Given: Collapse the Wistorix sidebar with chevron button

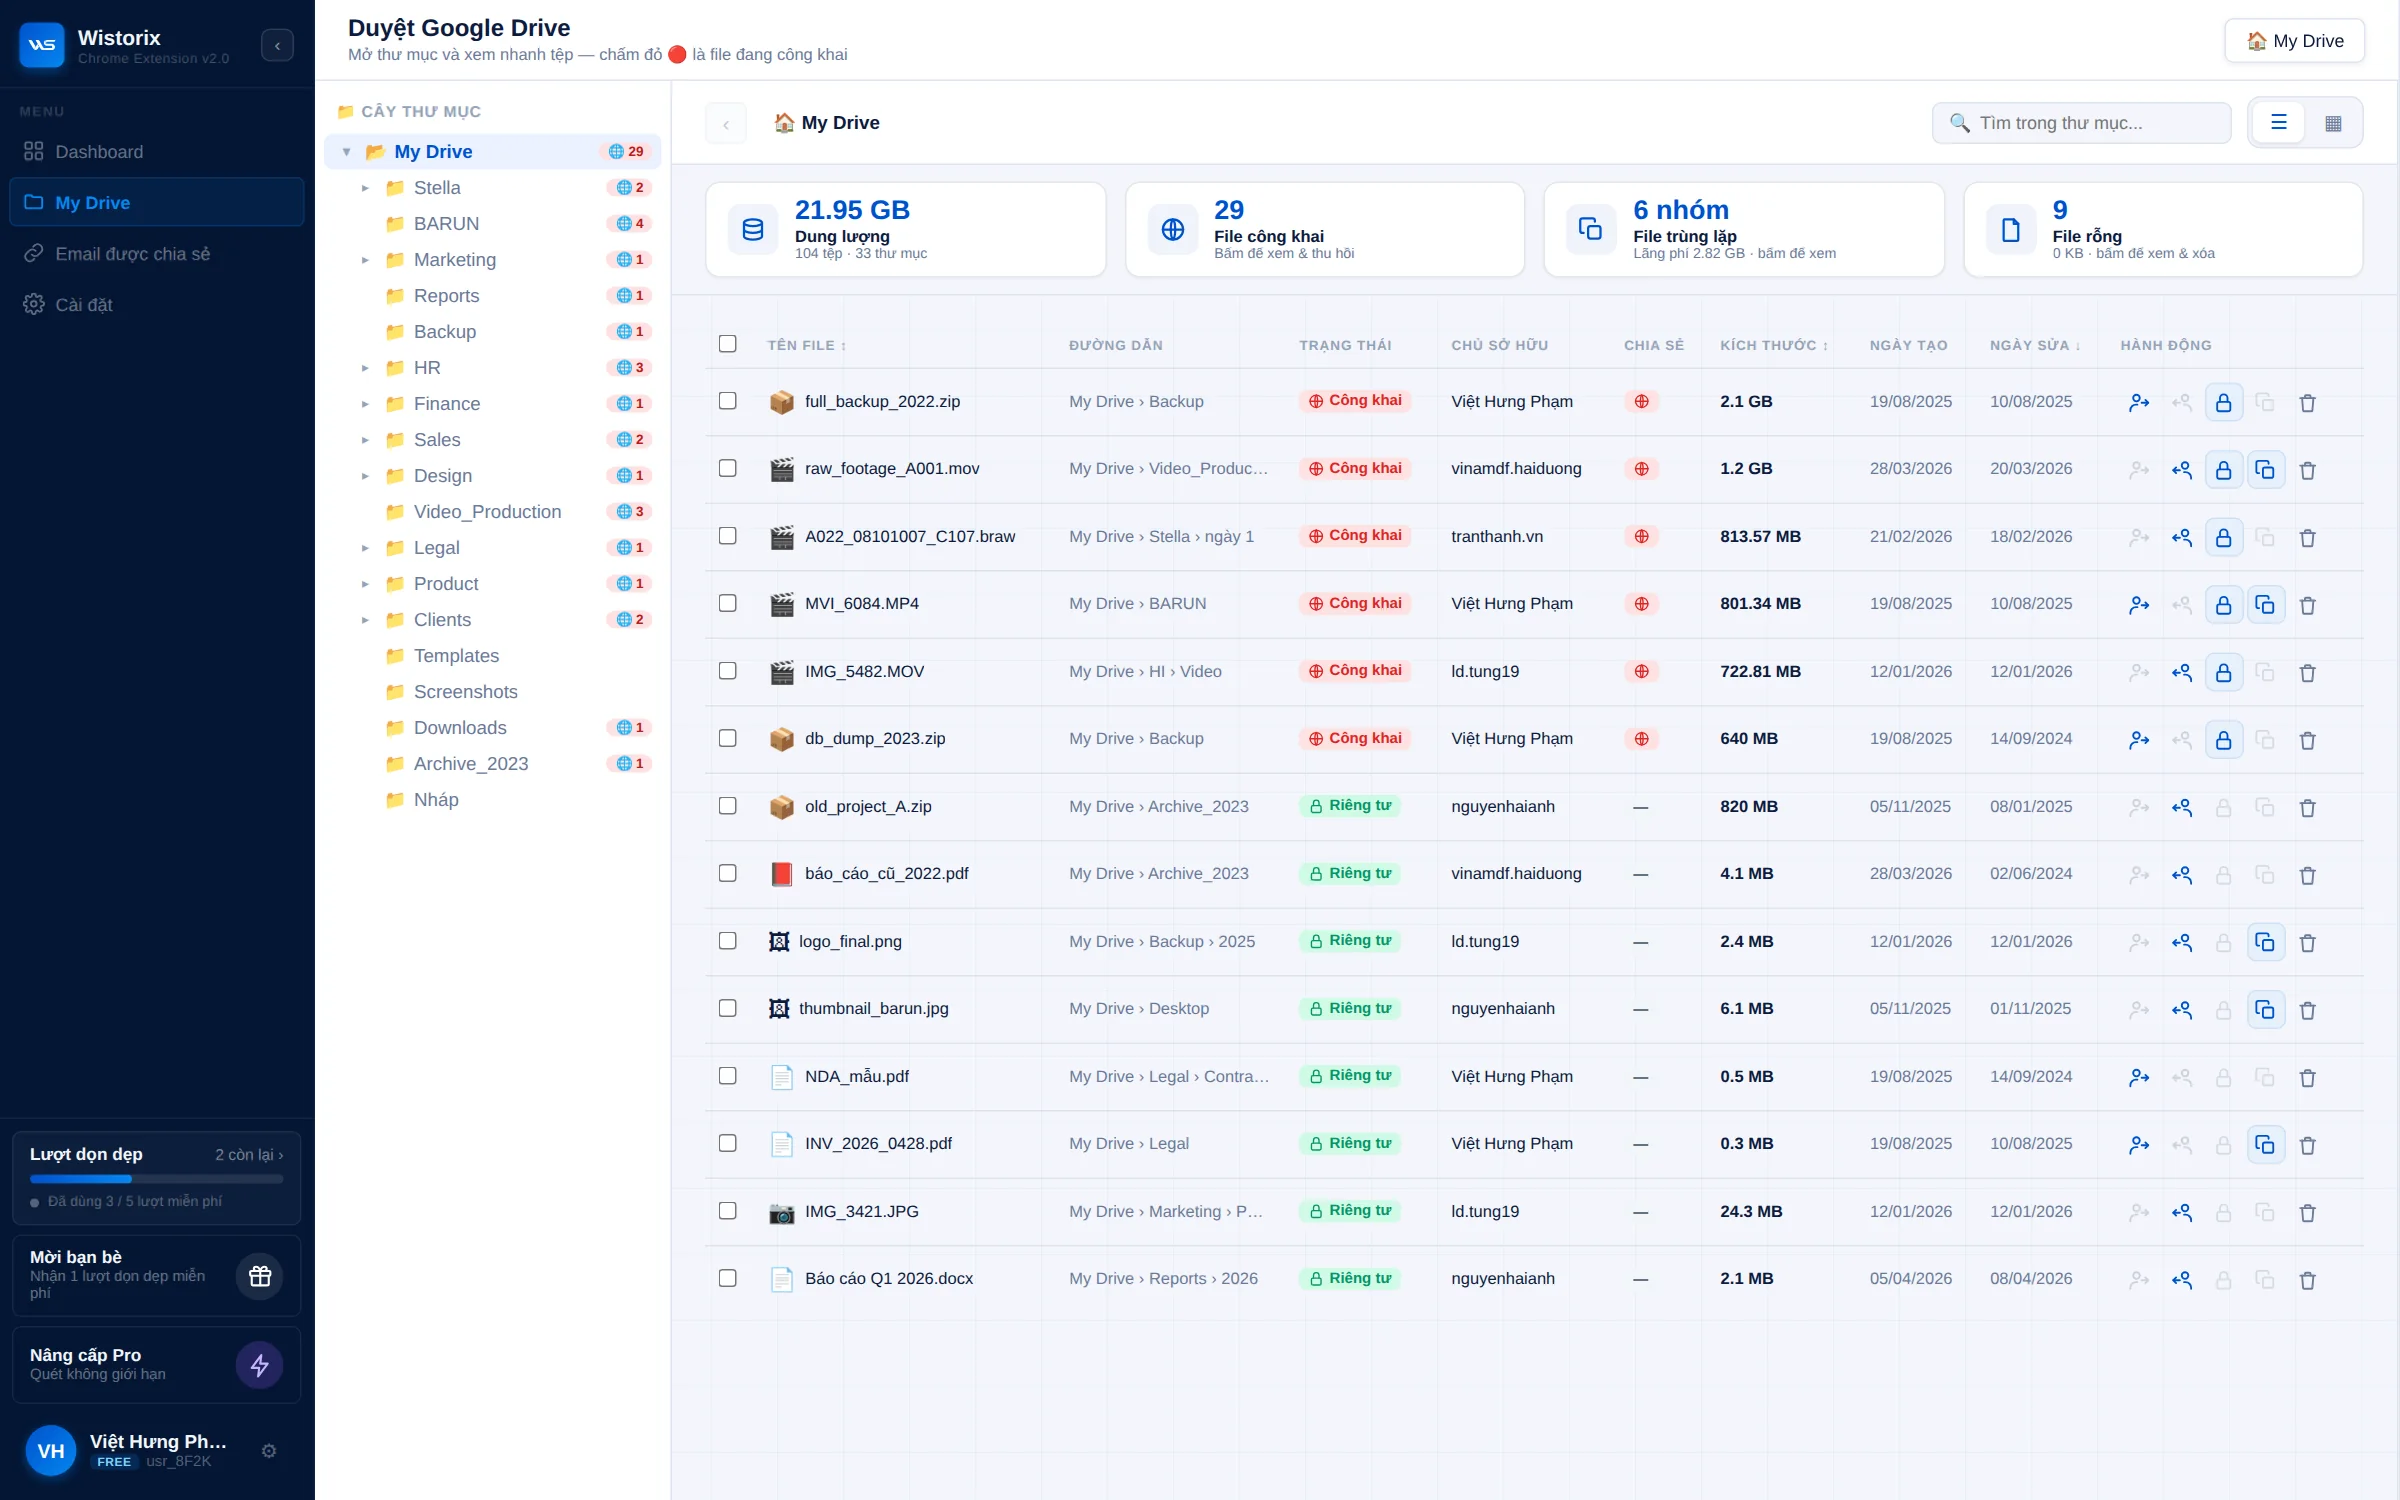Looking at the screenshot, I should [277, 45].
